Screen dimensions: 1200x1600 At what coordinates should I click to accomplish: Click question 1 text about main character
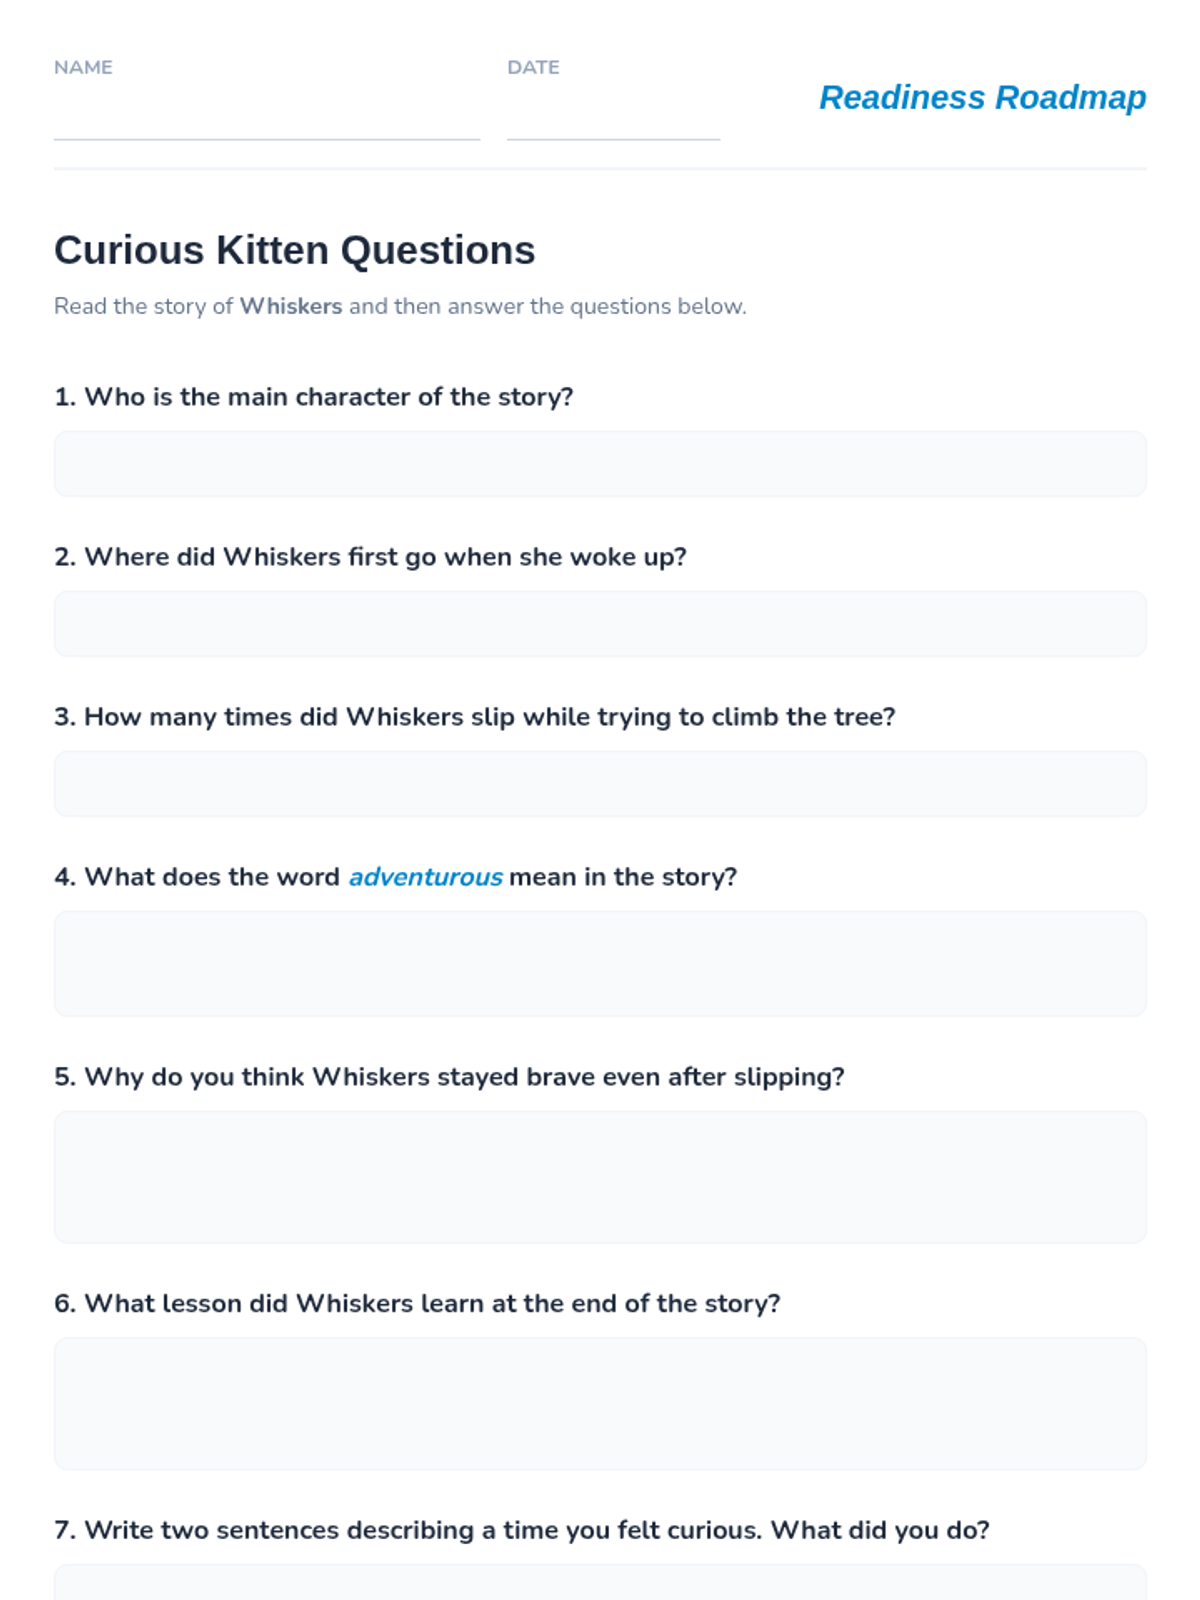[x=314, y=397]
